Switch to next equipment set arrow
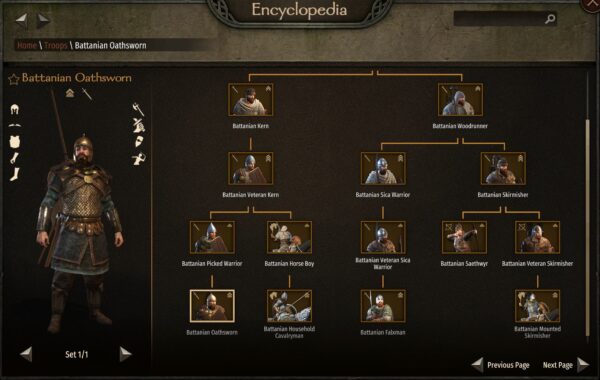600x380 pixels. (126, 354)
